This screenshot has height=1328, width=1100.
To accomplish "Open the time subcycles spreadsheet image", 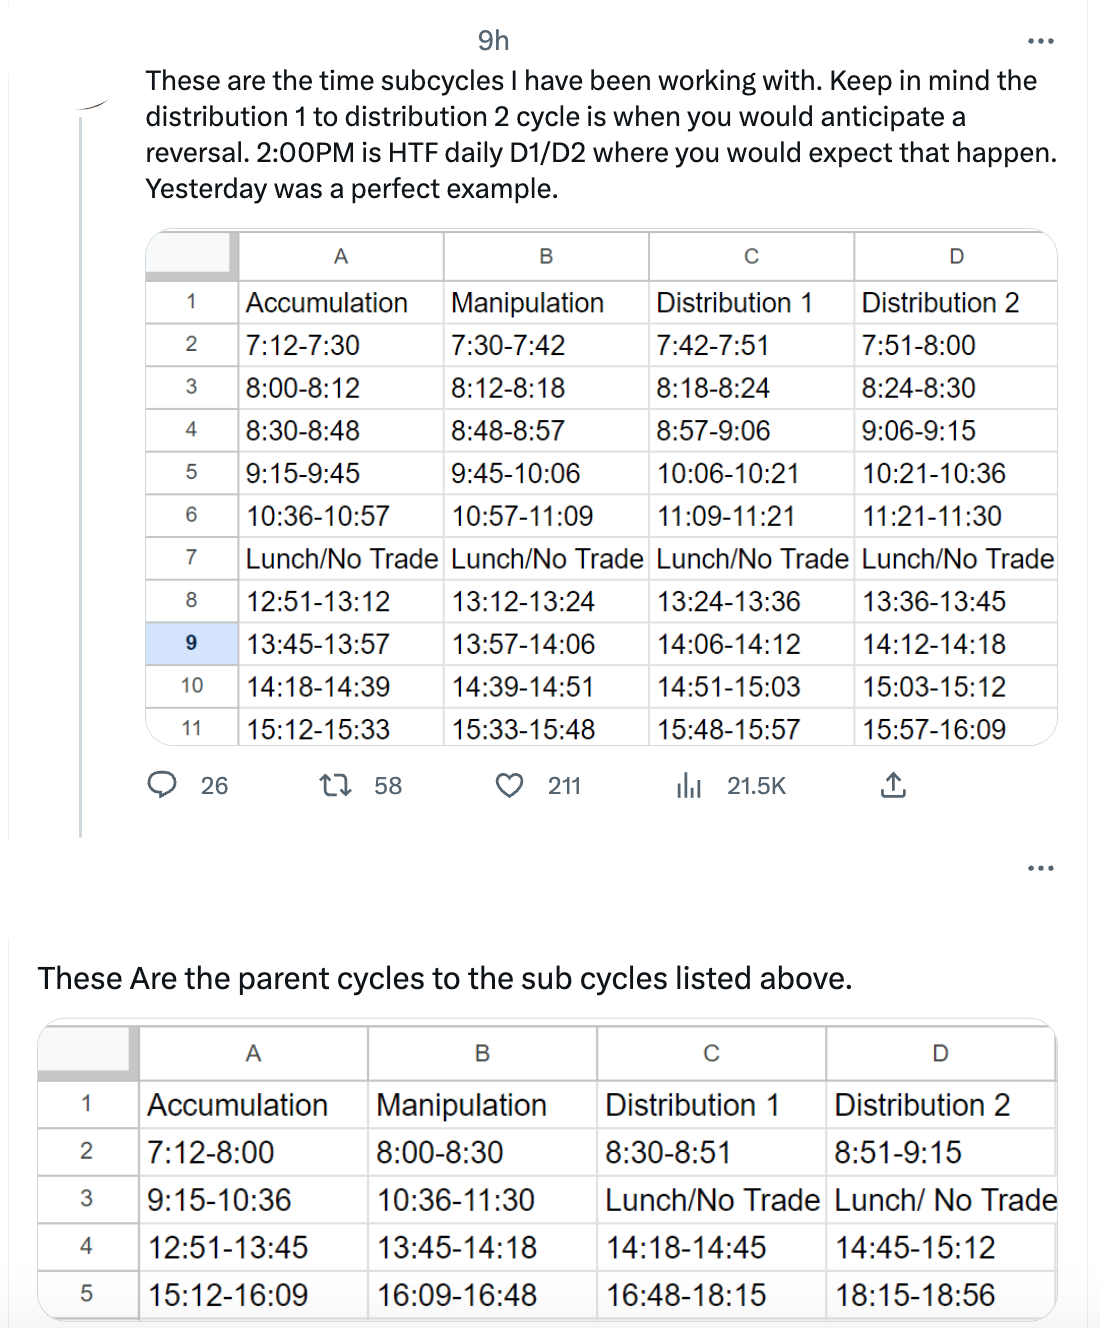I will click(601, 488).
